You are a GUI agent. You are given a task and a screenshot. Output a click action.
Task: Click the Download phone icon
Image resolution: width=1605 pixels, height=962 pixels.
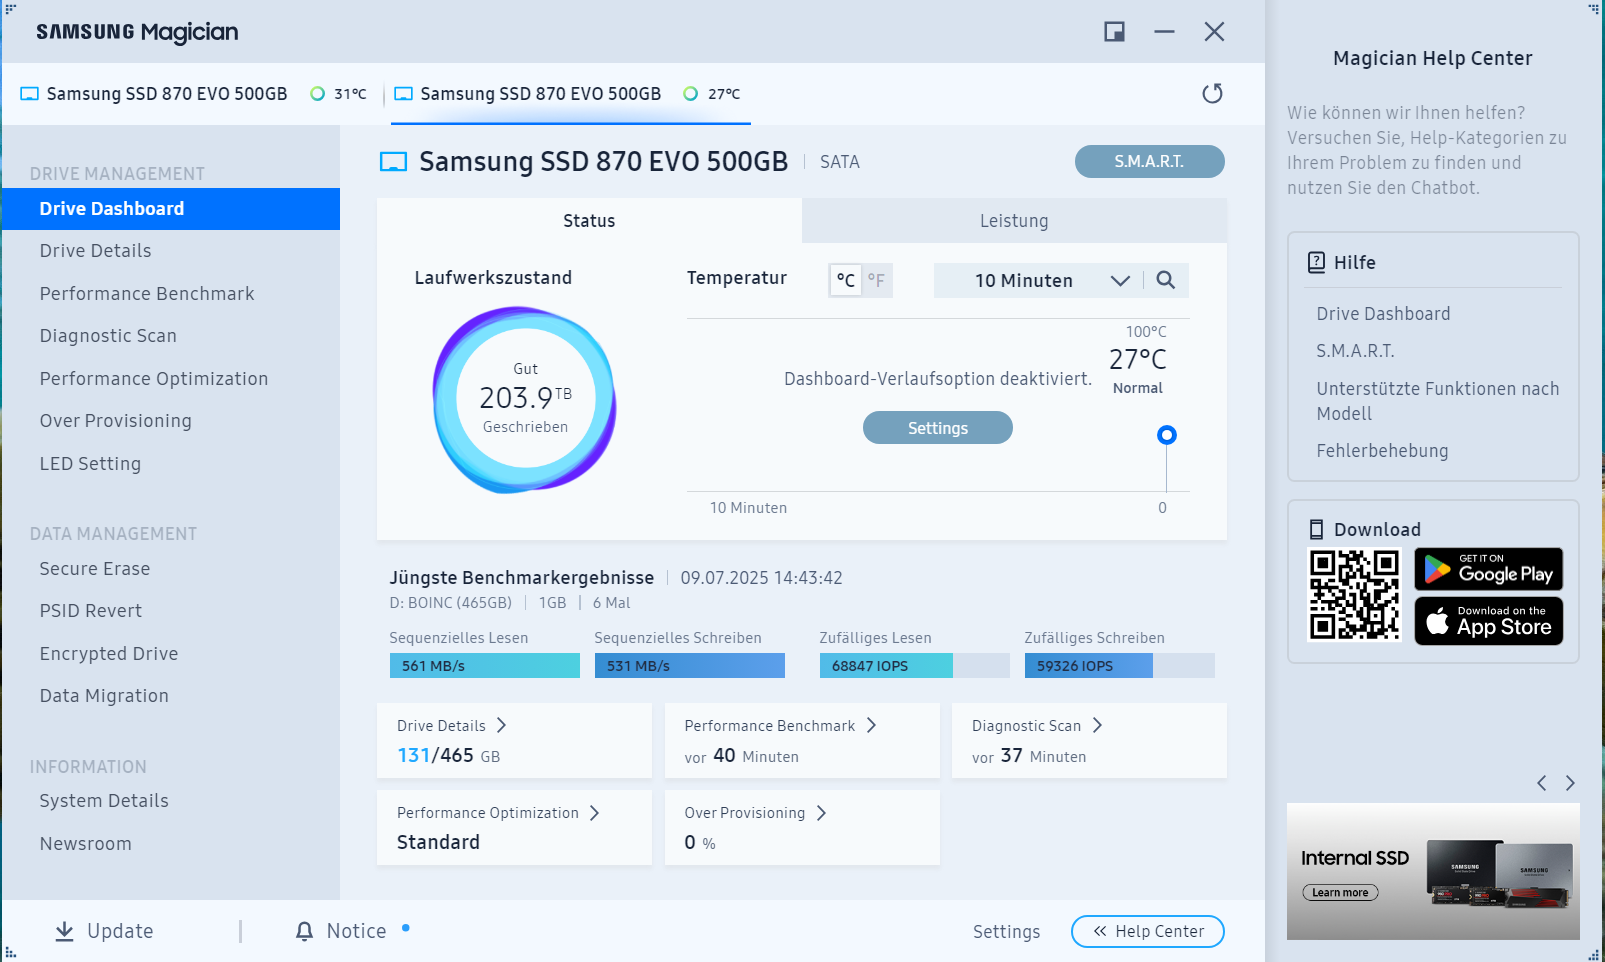coord(1317,530)
